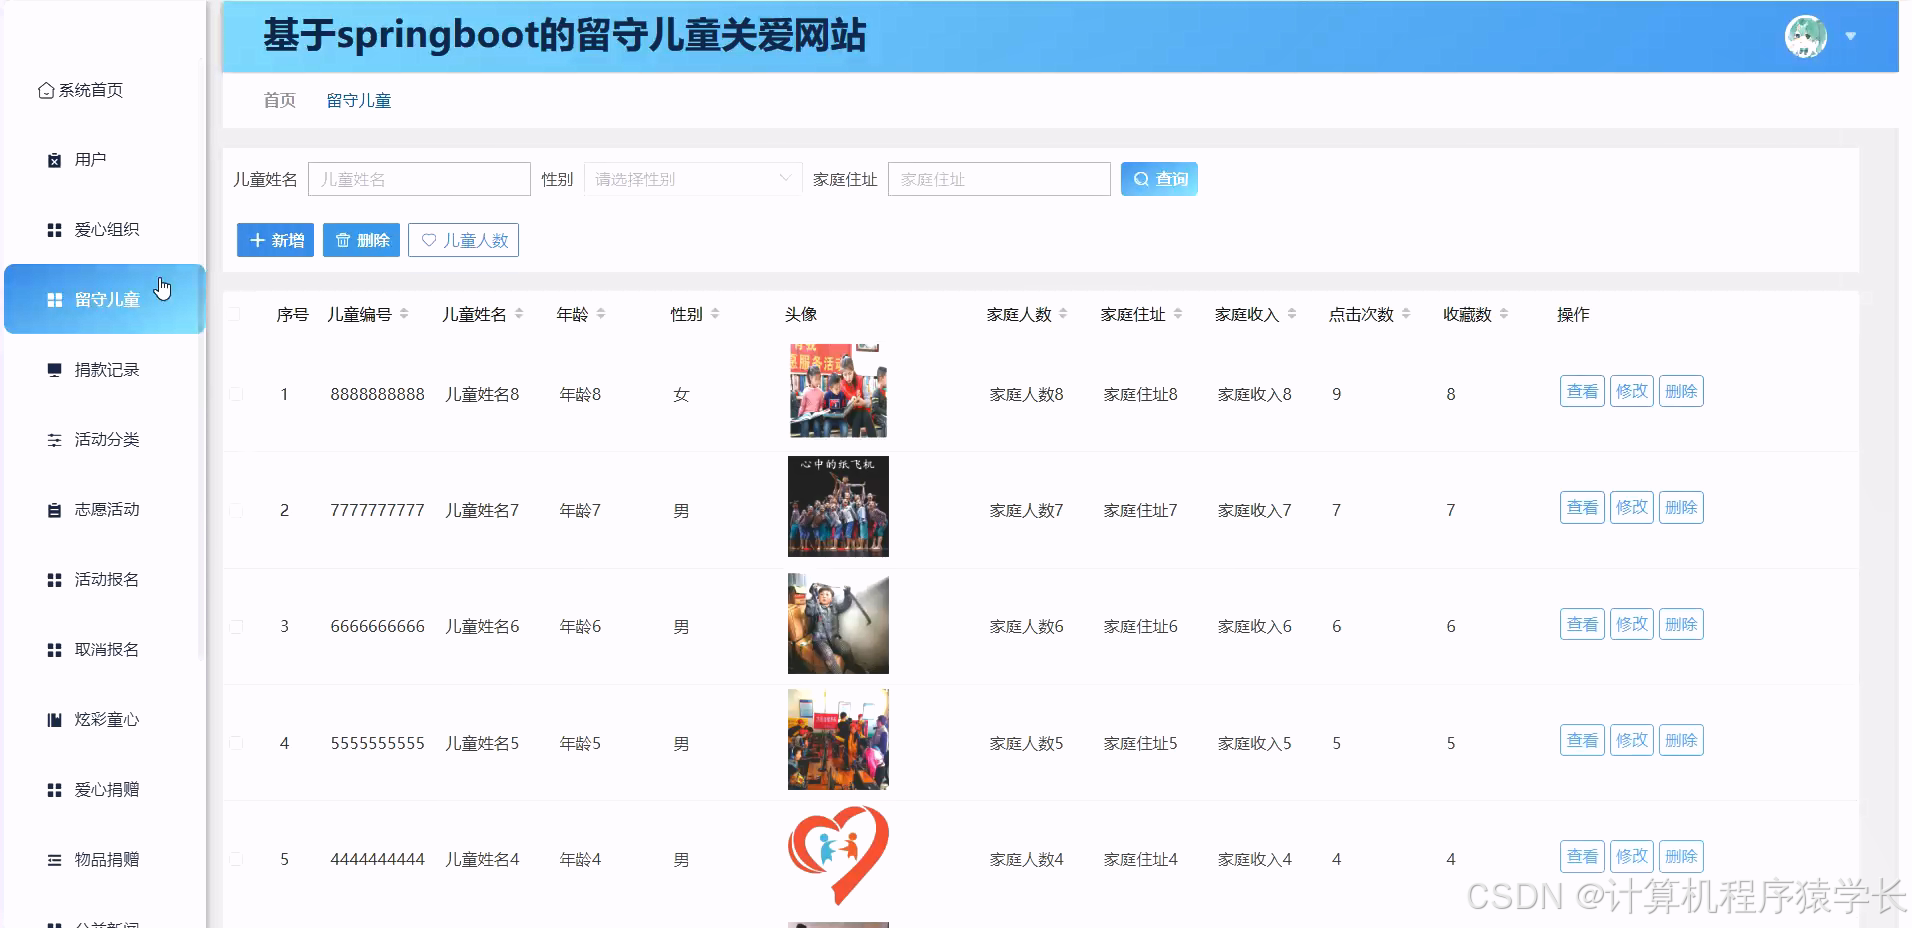Screen dimensions: 1912x928
Task: Click 查看 button for 儿童姓名8
Action: point(1582,391)
